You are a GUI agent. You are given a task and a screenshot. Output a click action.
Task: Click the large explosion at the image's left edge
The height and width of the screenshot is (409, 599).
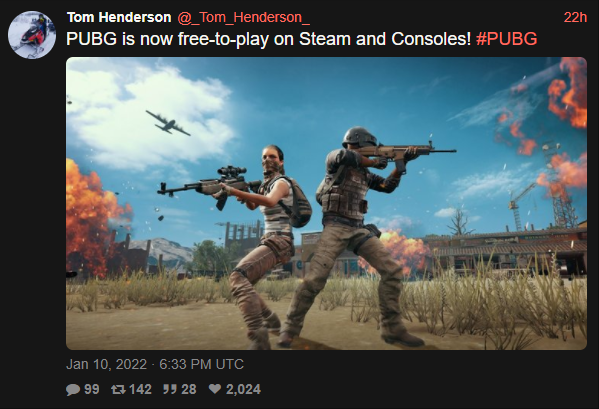click(94, 220)
